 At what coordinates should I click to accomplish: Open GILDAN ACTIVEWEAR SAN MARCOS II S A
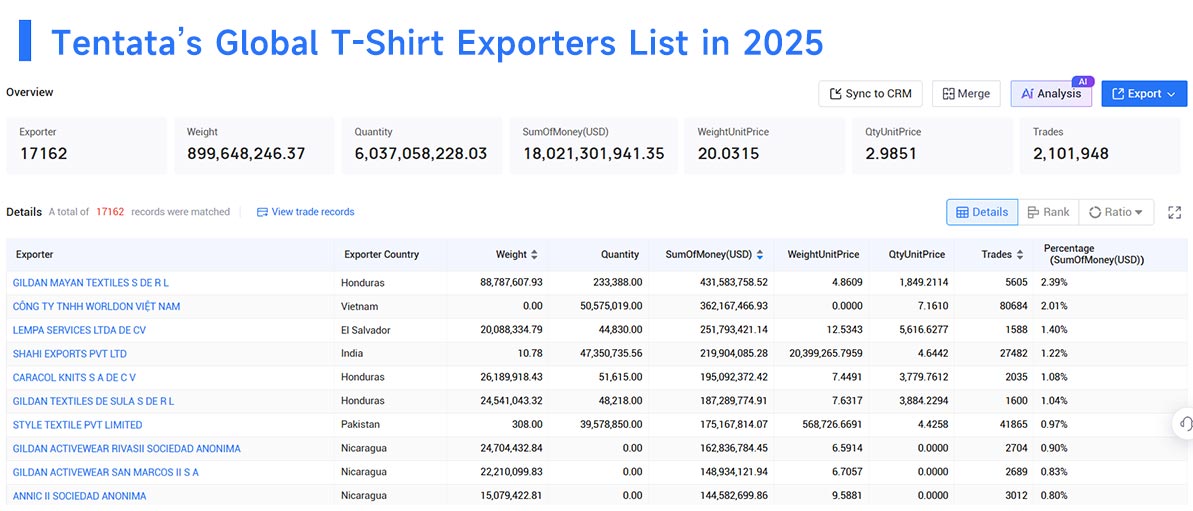[x=106, y=472]
